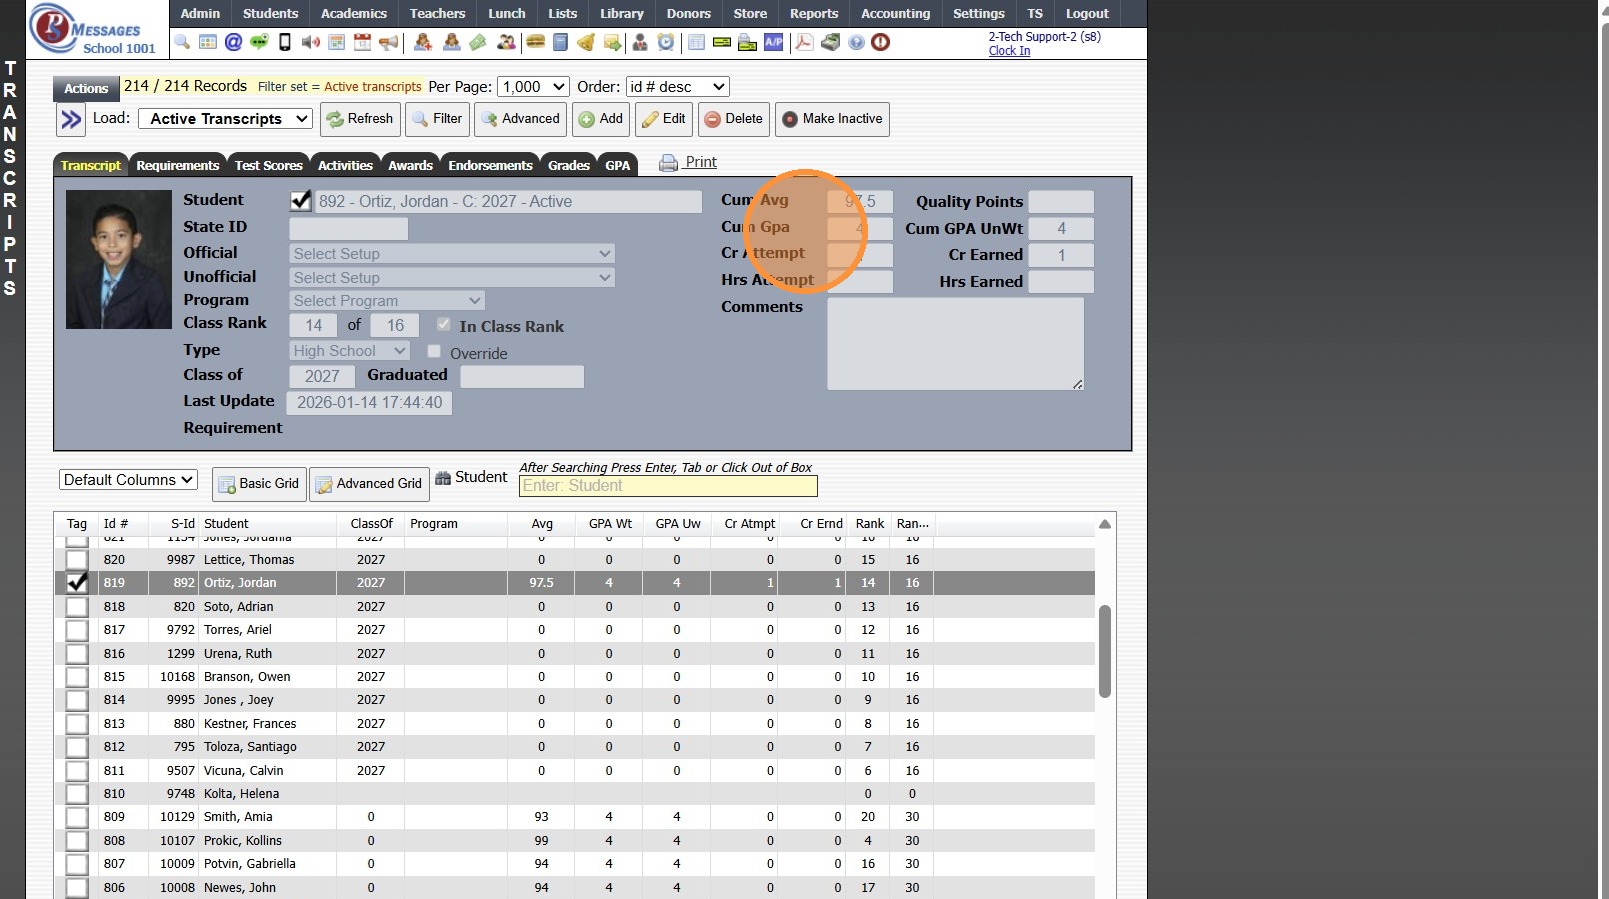Screen dimensions: 1609x899
Task: Open the blue help question icon
Action: (856, 42)
